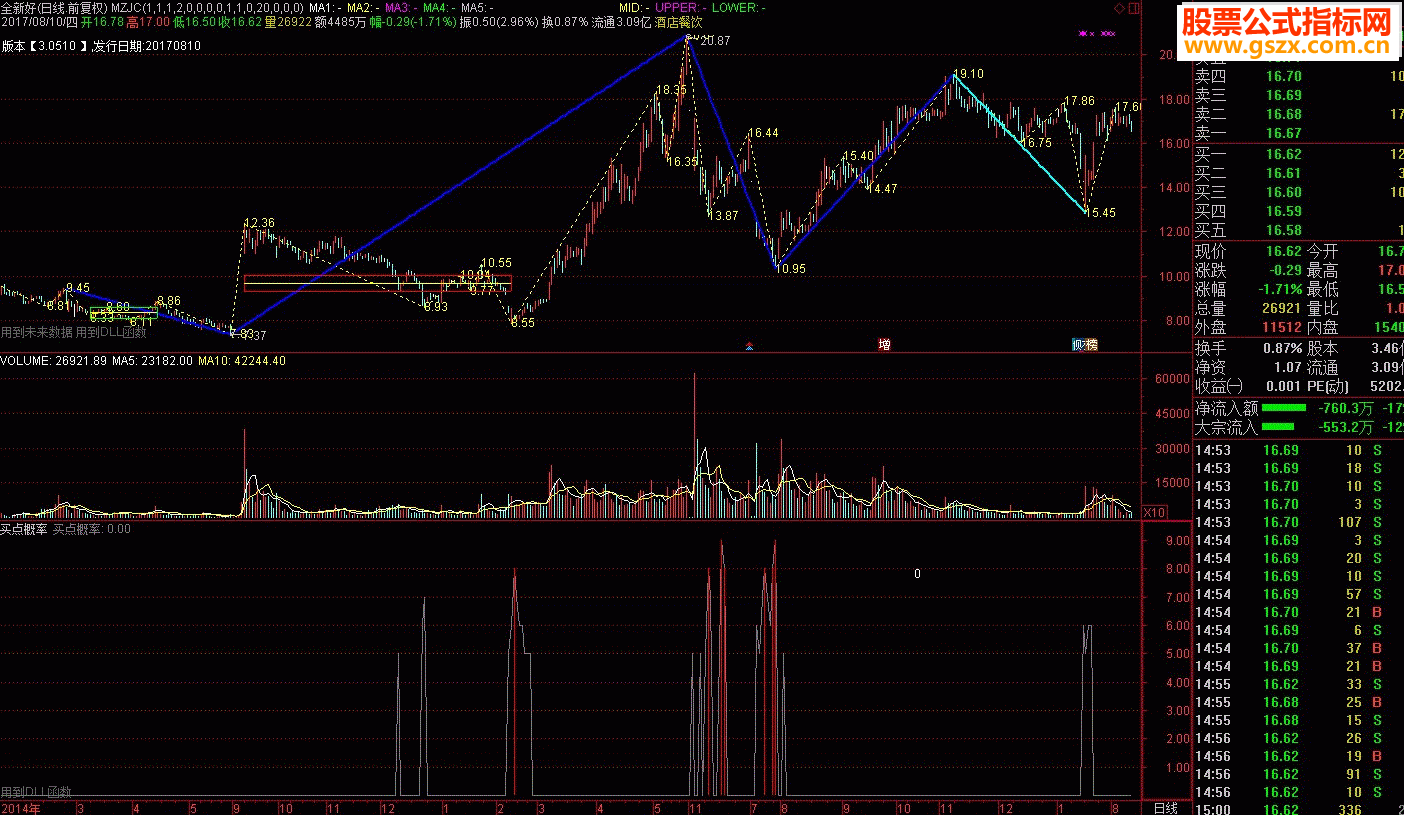
Task: Click the red diamond icon above chart
Action: 1120,7
